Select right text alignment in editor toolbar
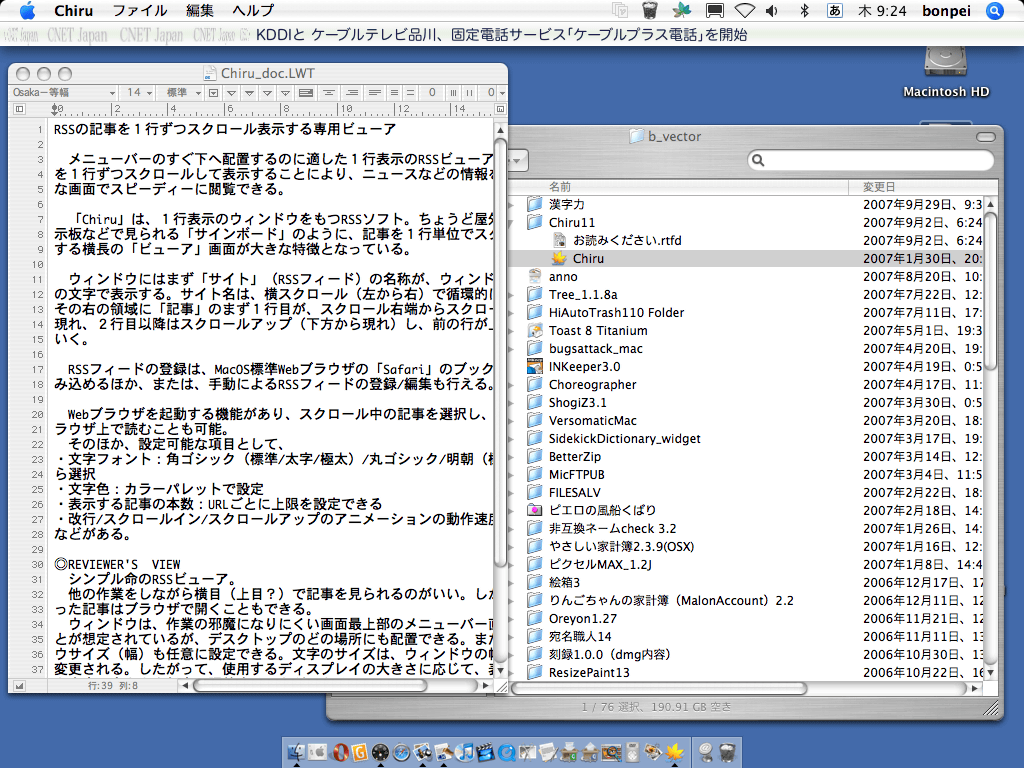This screenshot has height=768, width=1024. [x=351, y=92]
